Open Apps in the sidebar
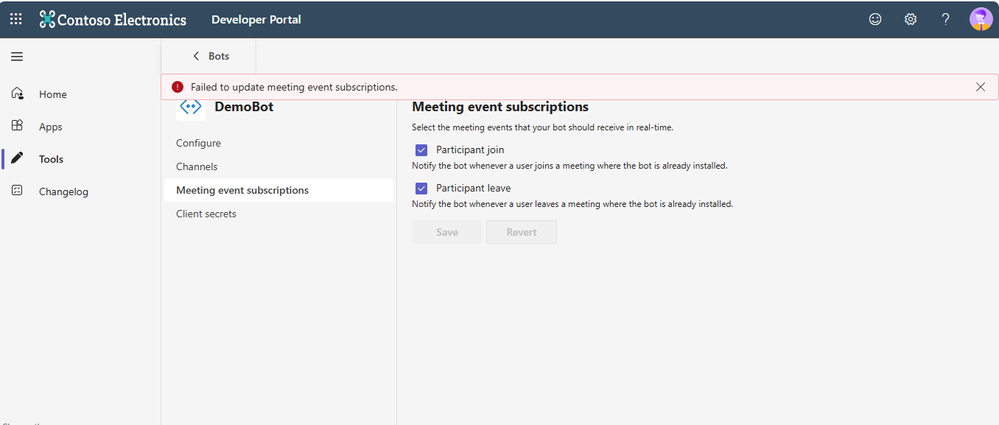This screenshot has width=999, height=425. pyautogui.click(x=50, y=127)
